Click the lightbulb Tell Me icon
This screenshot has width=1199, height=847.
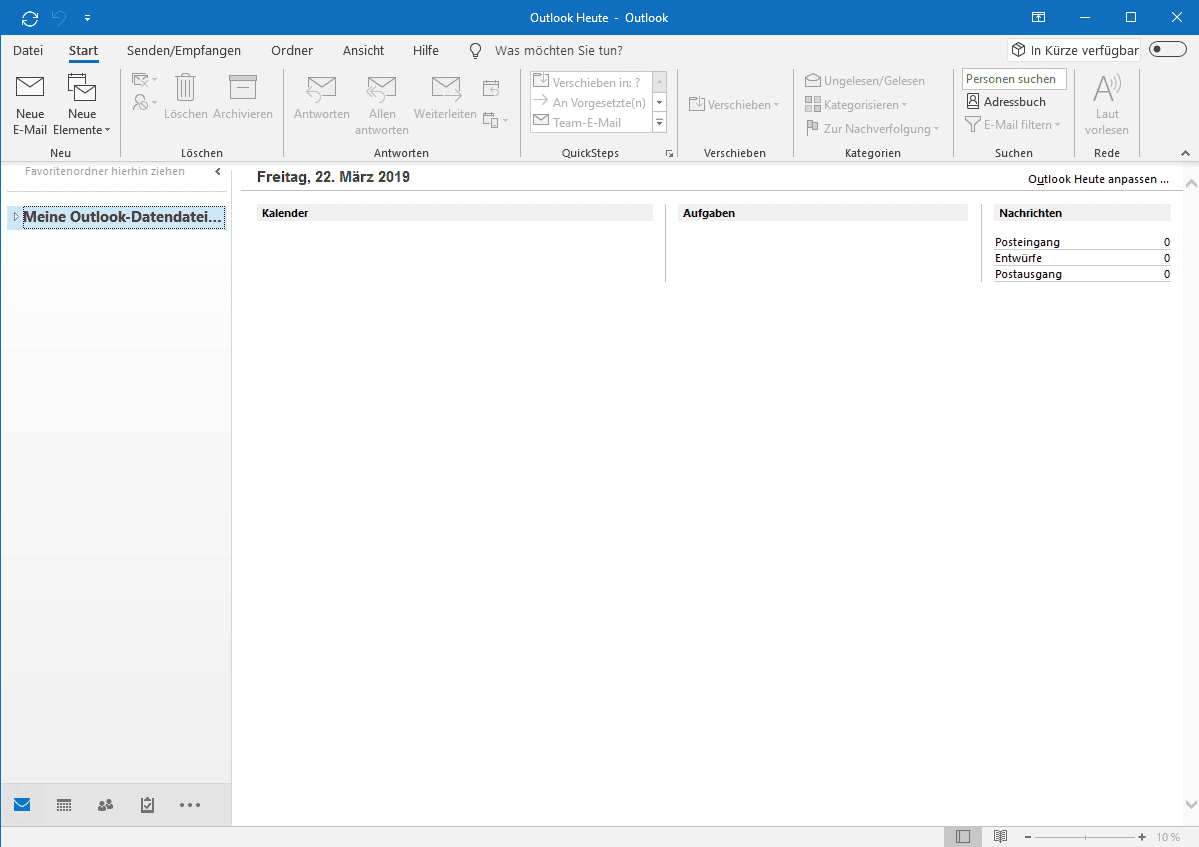475,50
